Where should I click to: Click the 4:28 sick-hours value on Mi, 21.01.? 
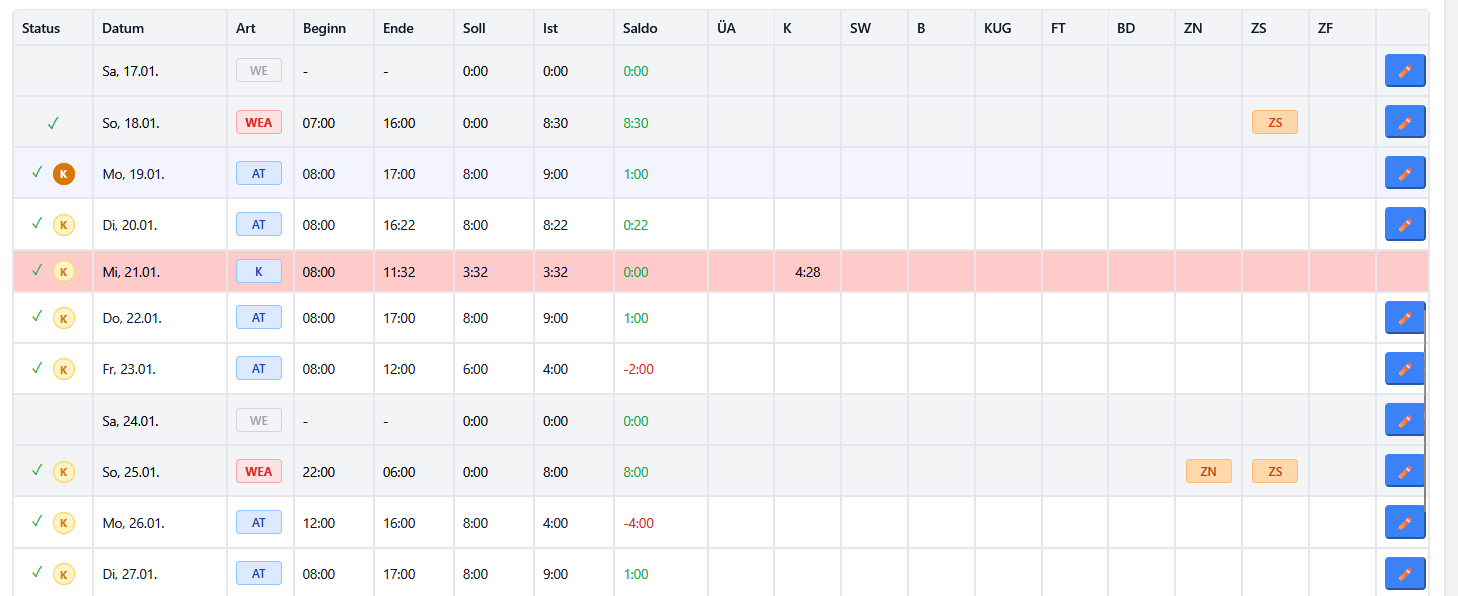coord(808,272)
